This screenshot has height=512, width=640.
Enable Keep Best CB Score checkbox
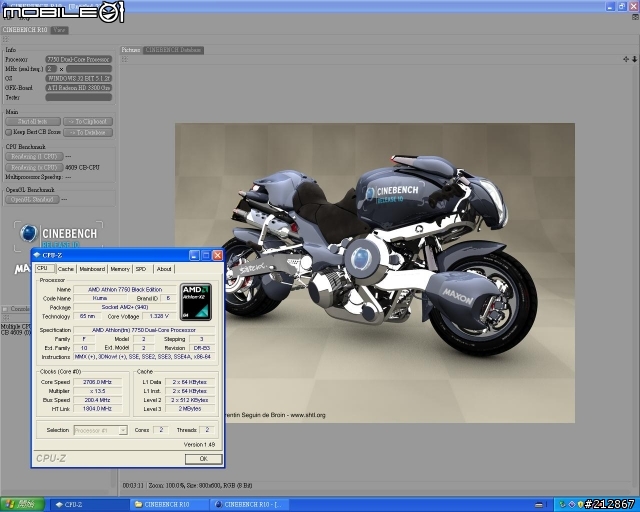click(x=9, y=132)
